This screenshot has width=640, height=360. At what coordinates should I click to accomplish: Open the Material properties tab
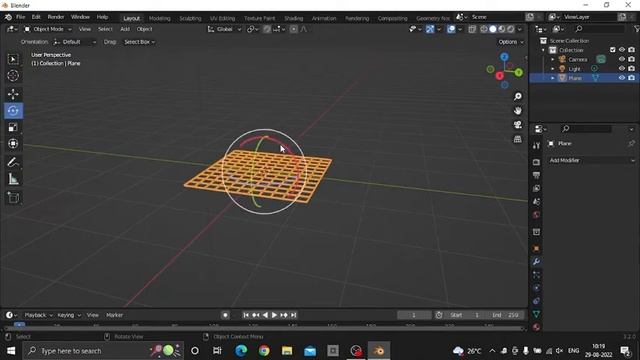536,327
